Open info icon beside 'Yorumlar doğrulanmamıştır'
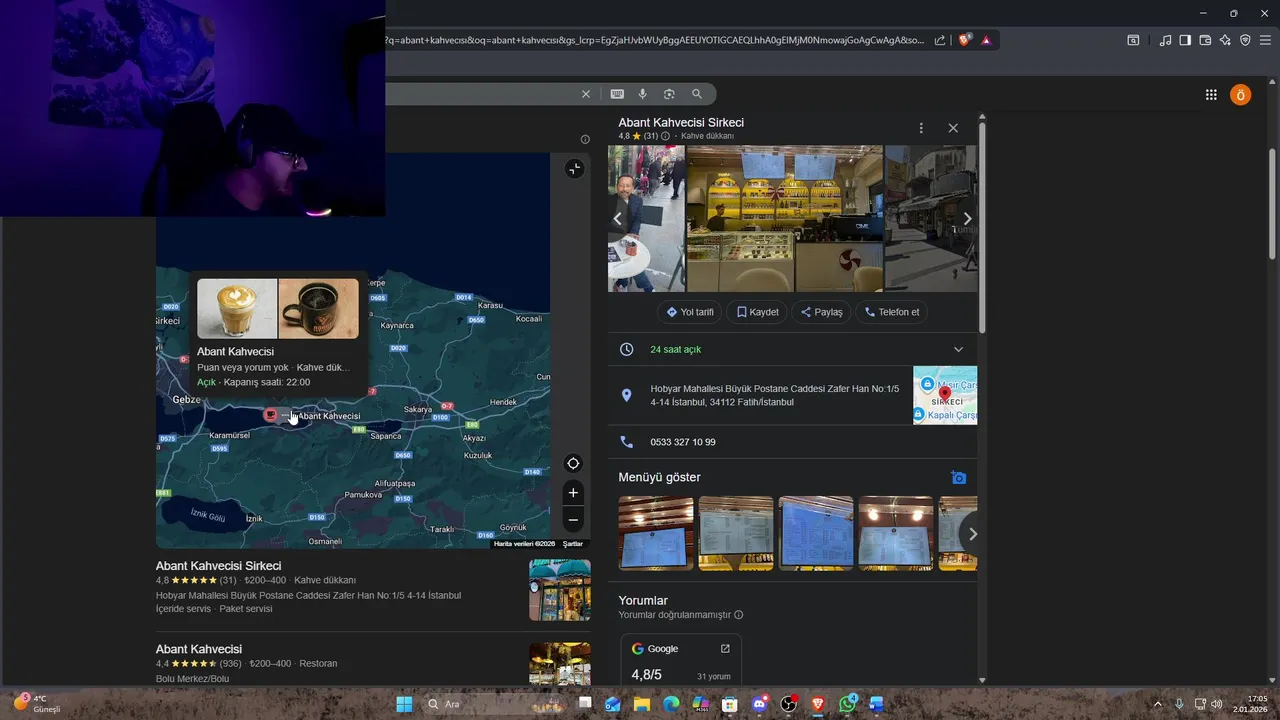The image size is (1280, 720). coord(739,615)
